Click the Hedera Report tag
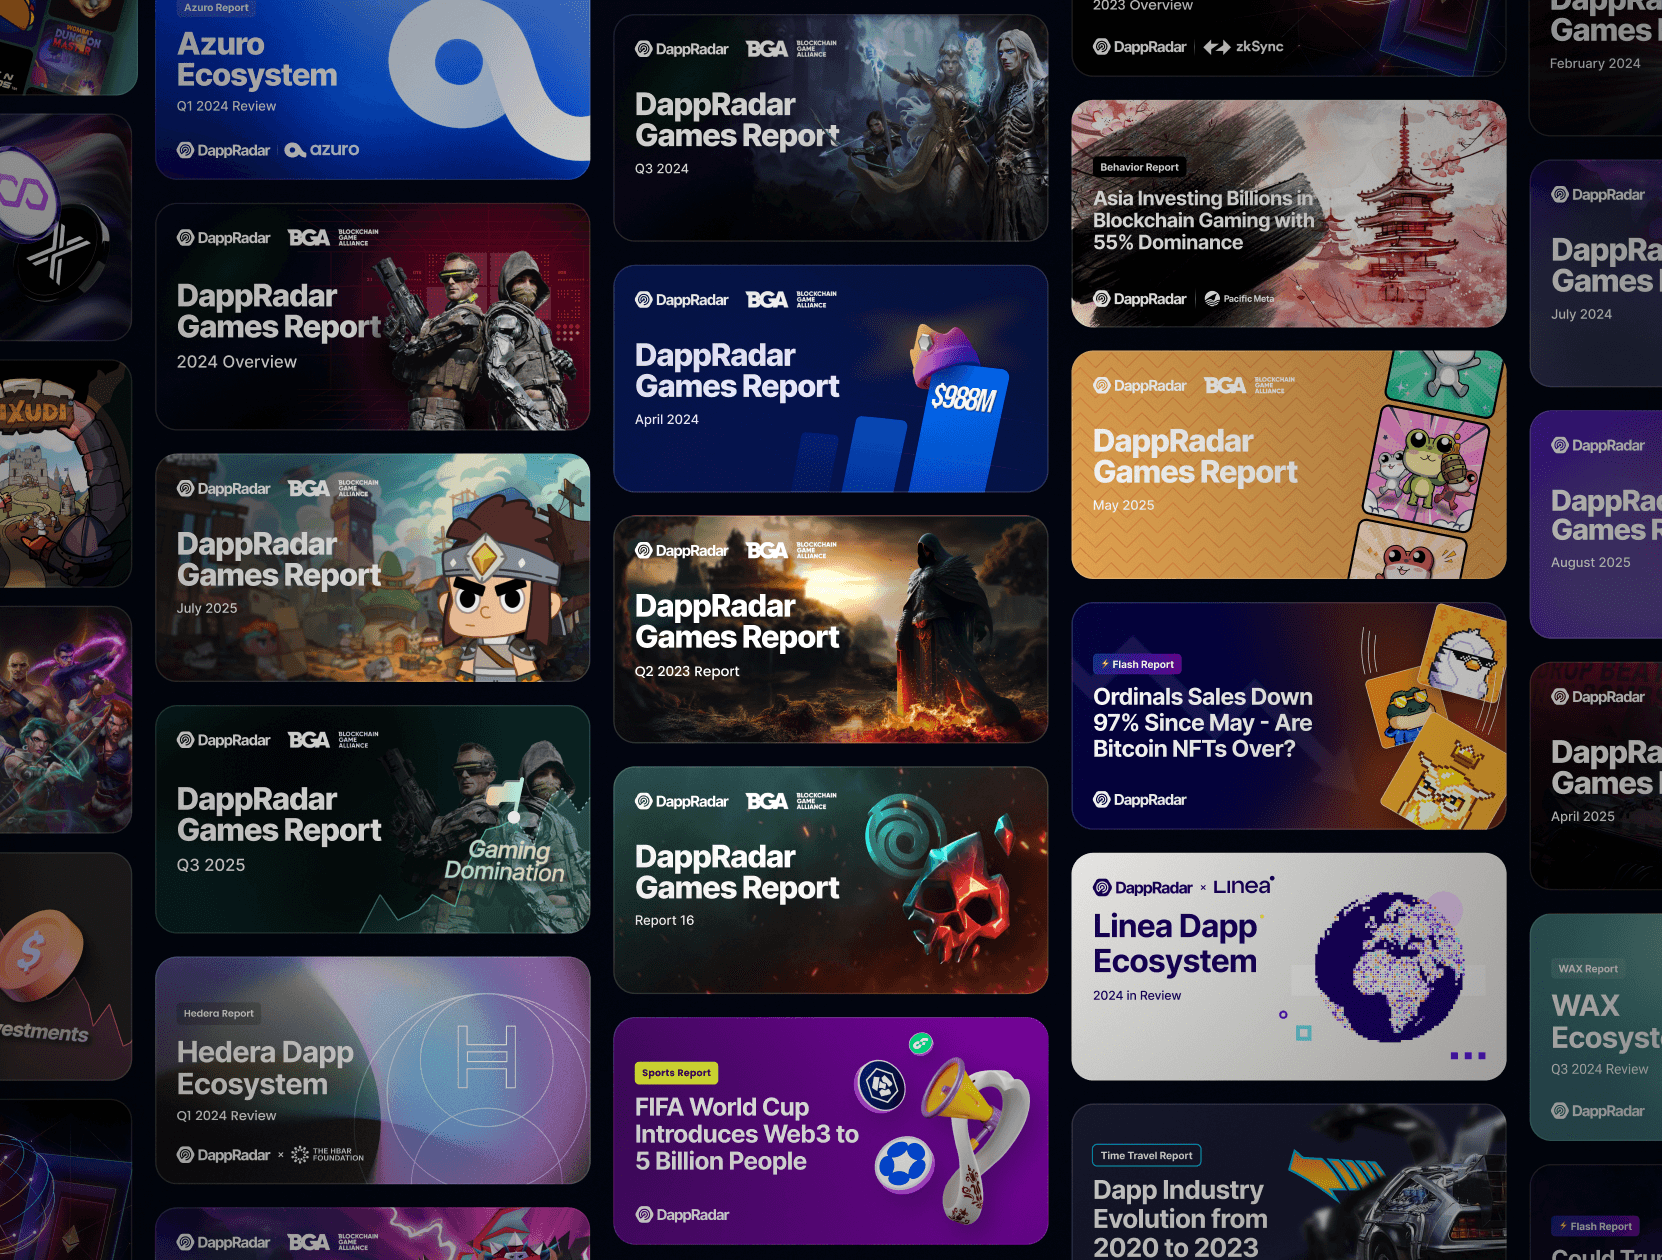 point(218,1013)
